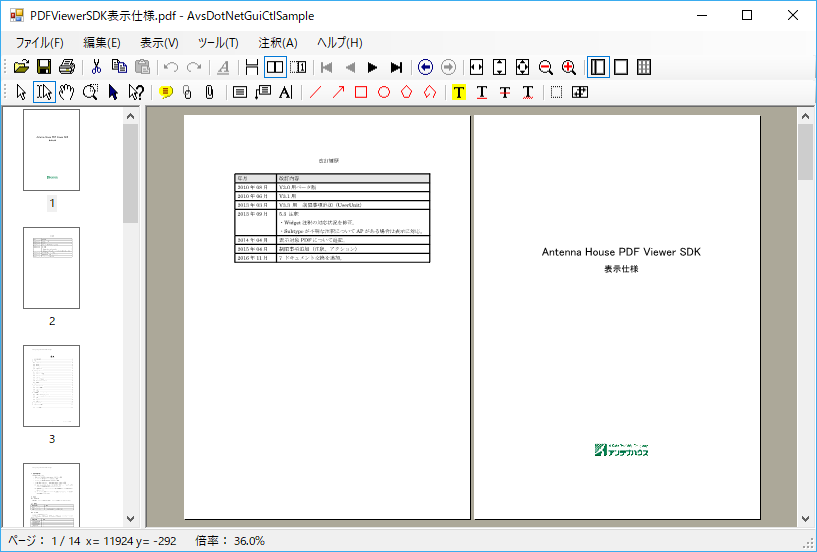Viewport: 817px width, 552px height.
Task: Choose the red Rectangle annotation tool
Action: click(x=361, y=92)
